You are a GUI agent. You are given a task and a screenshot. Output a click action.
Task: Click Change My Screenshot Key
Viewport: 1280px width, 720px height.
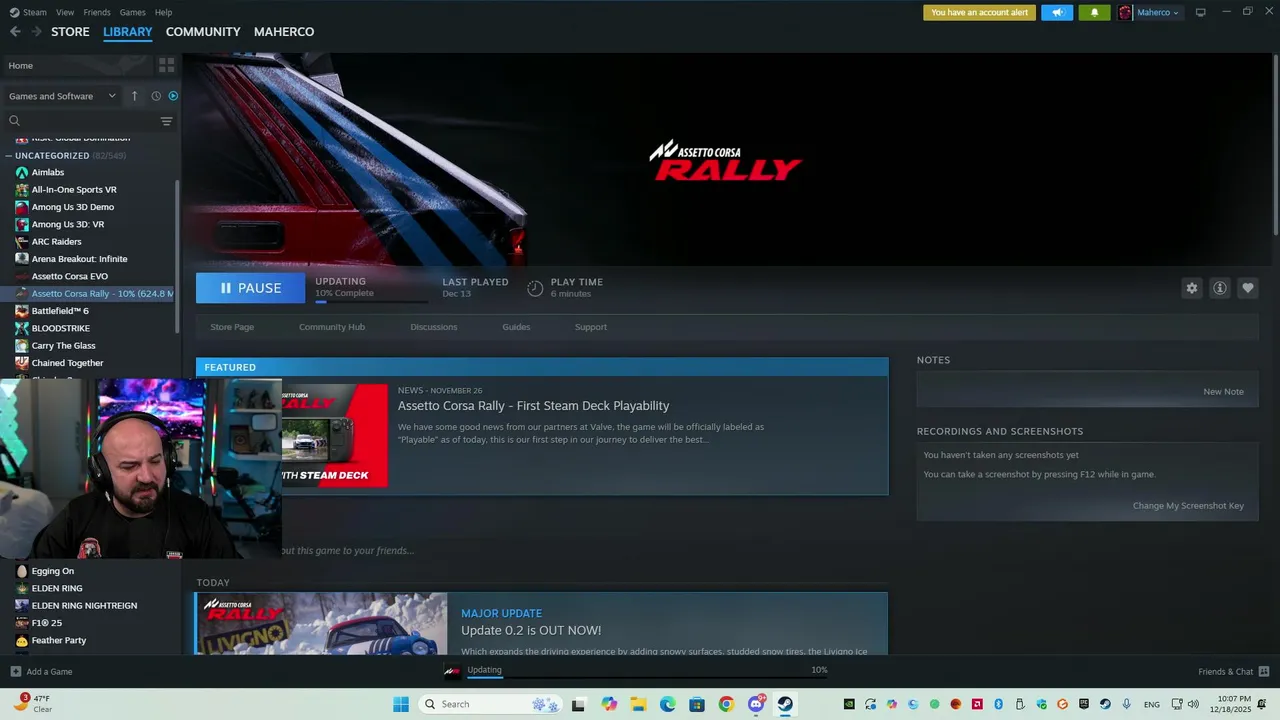(x=1188, y=506)
